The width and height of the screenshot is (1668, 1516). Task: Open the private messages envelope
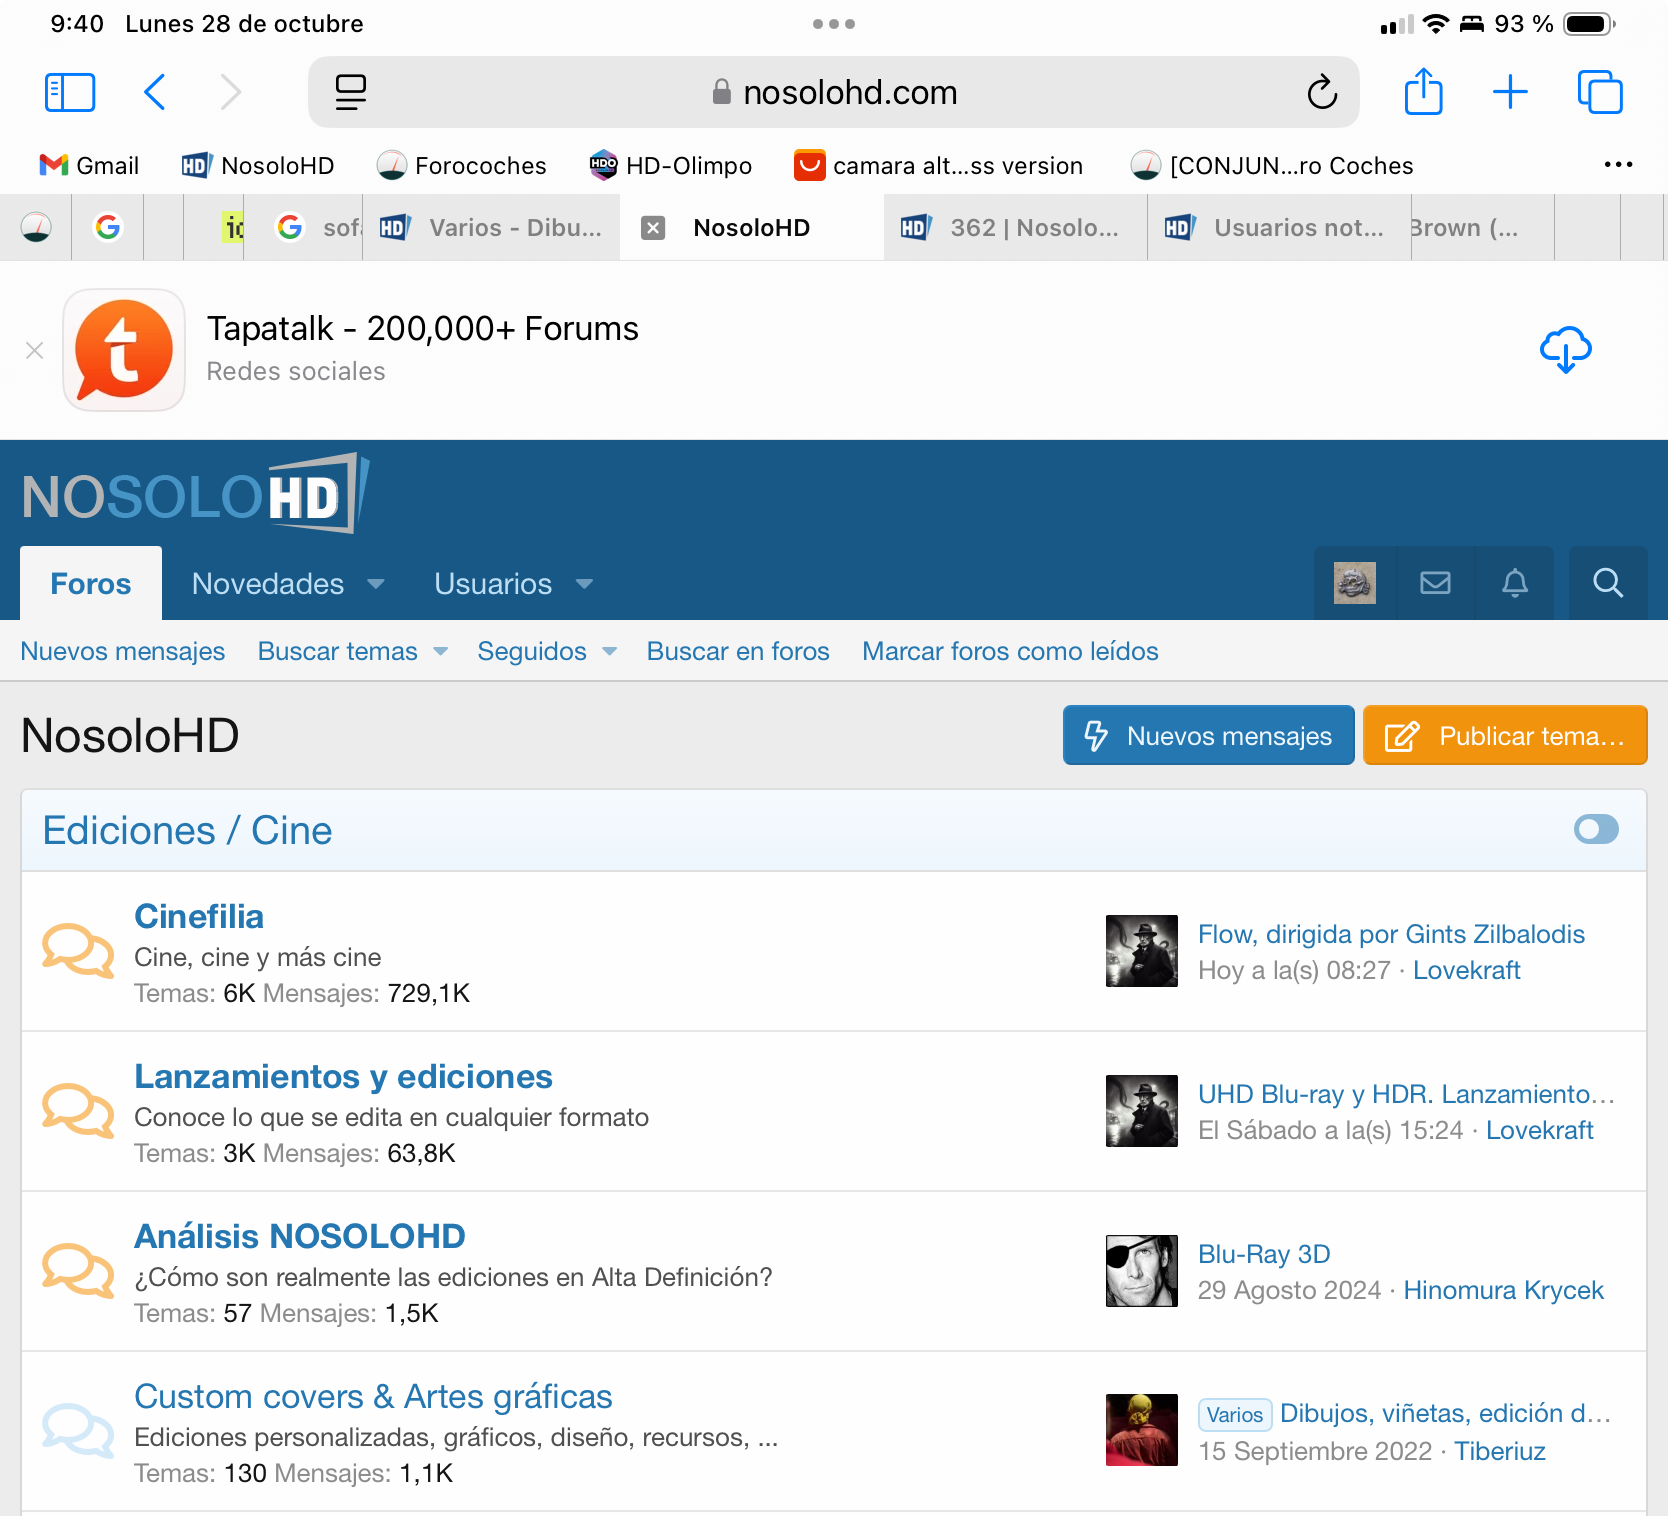pos(1435,583)
